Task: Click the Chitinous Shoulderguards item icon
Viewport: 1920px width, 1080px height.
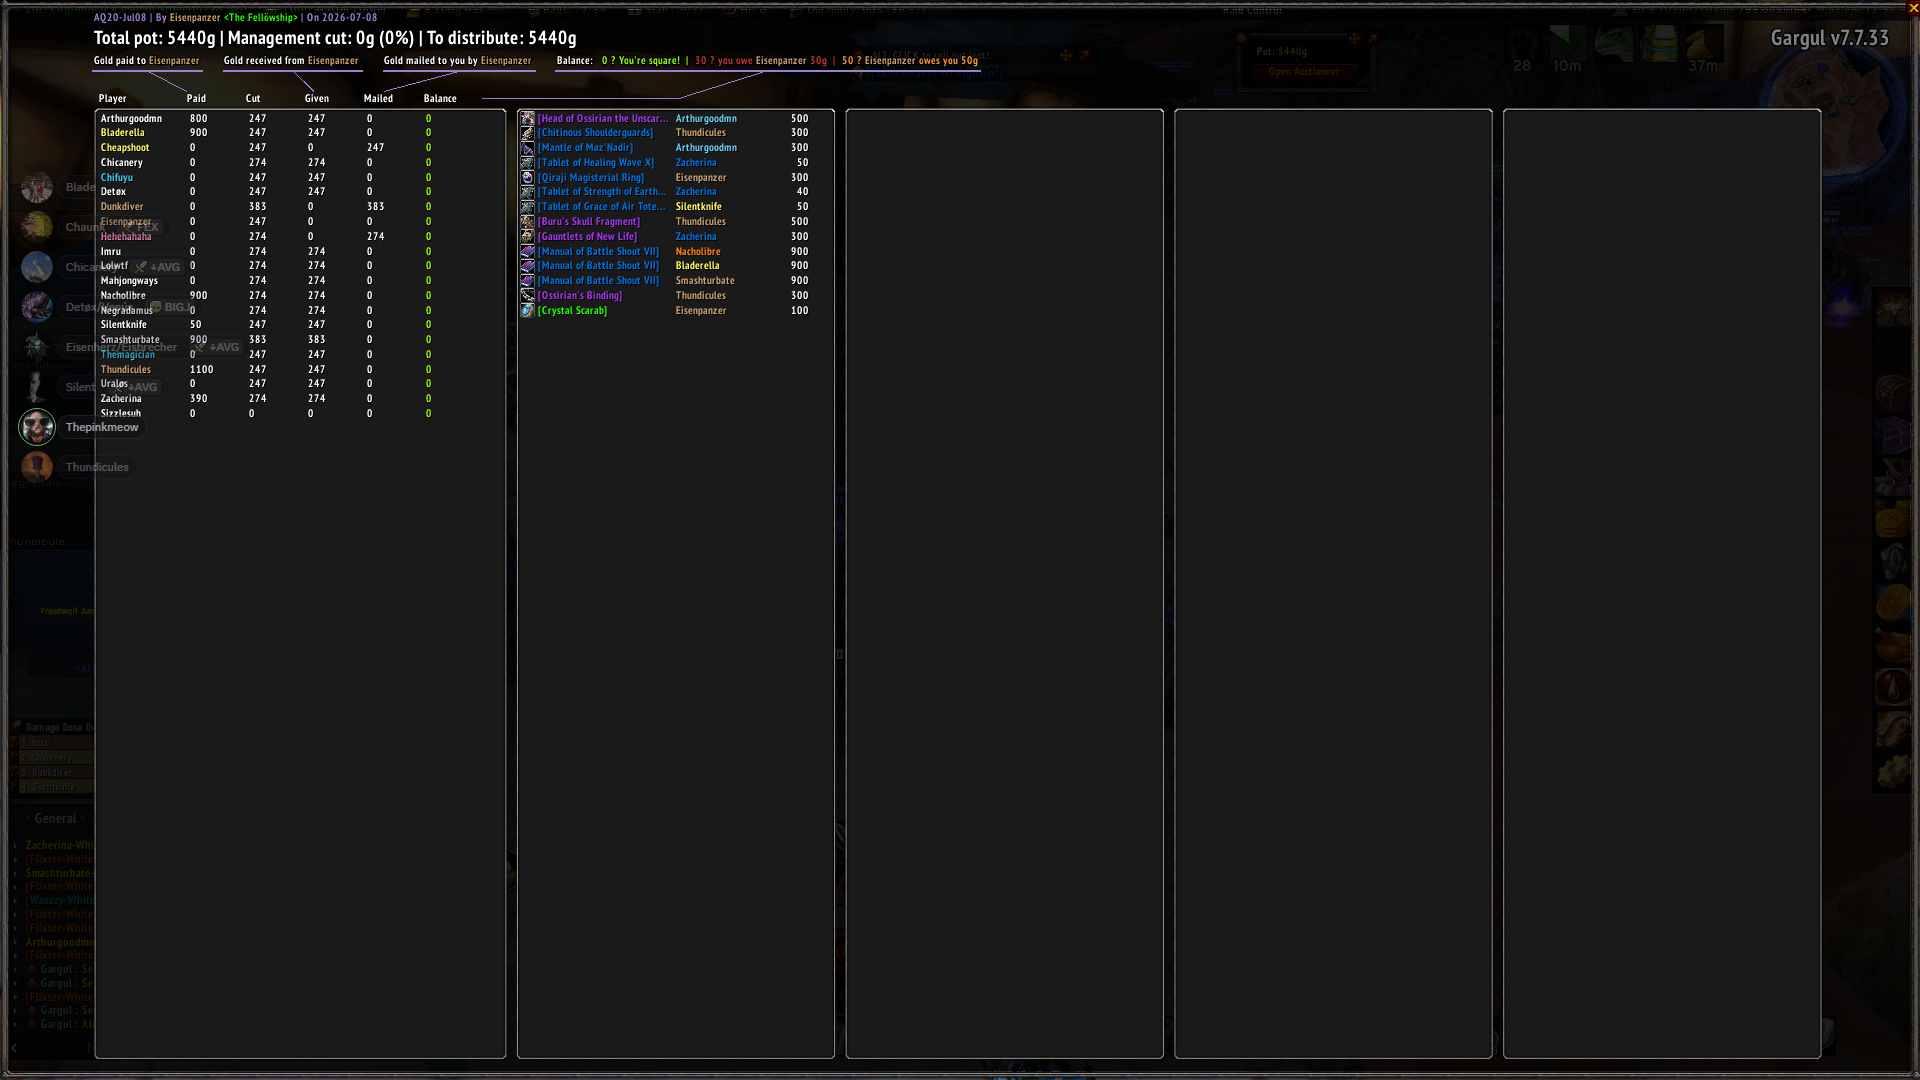Action: 527,133
